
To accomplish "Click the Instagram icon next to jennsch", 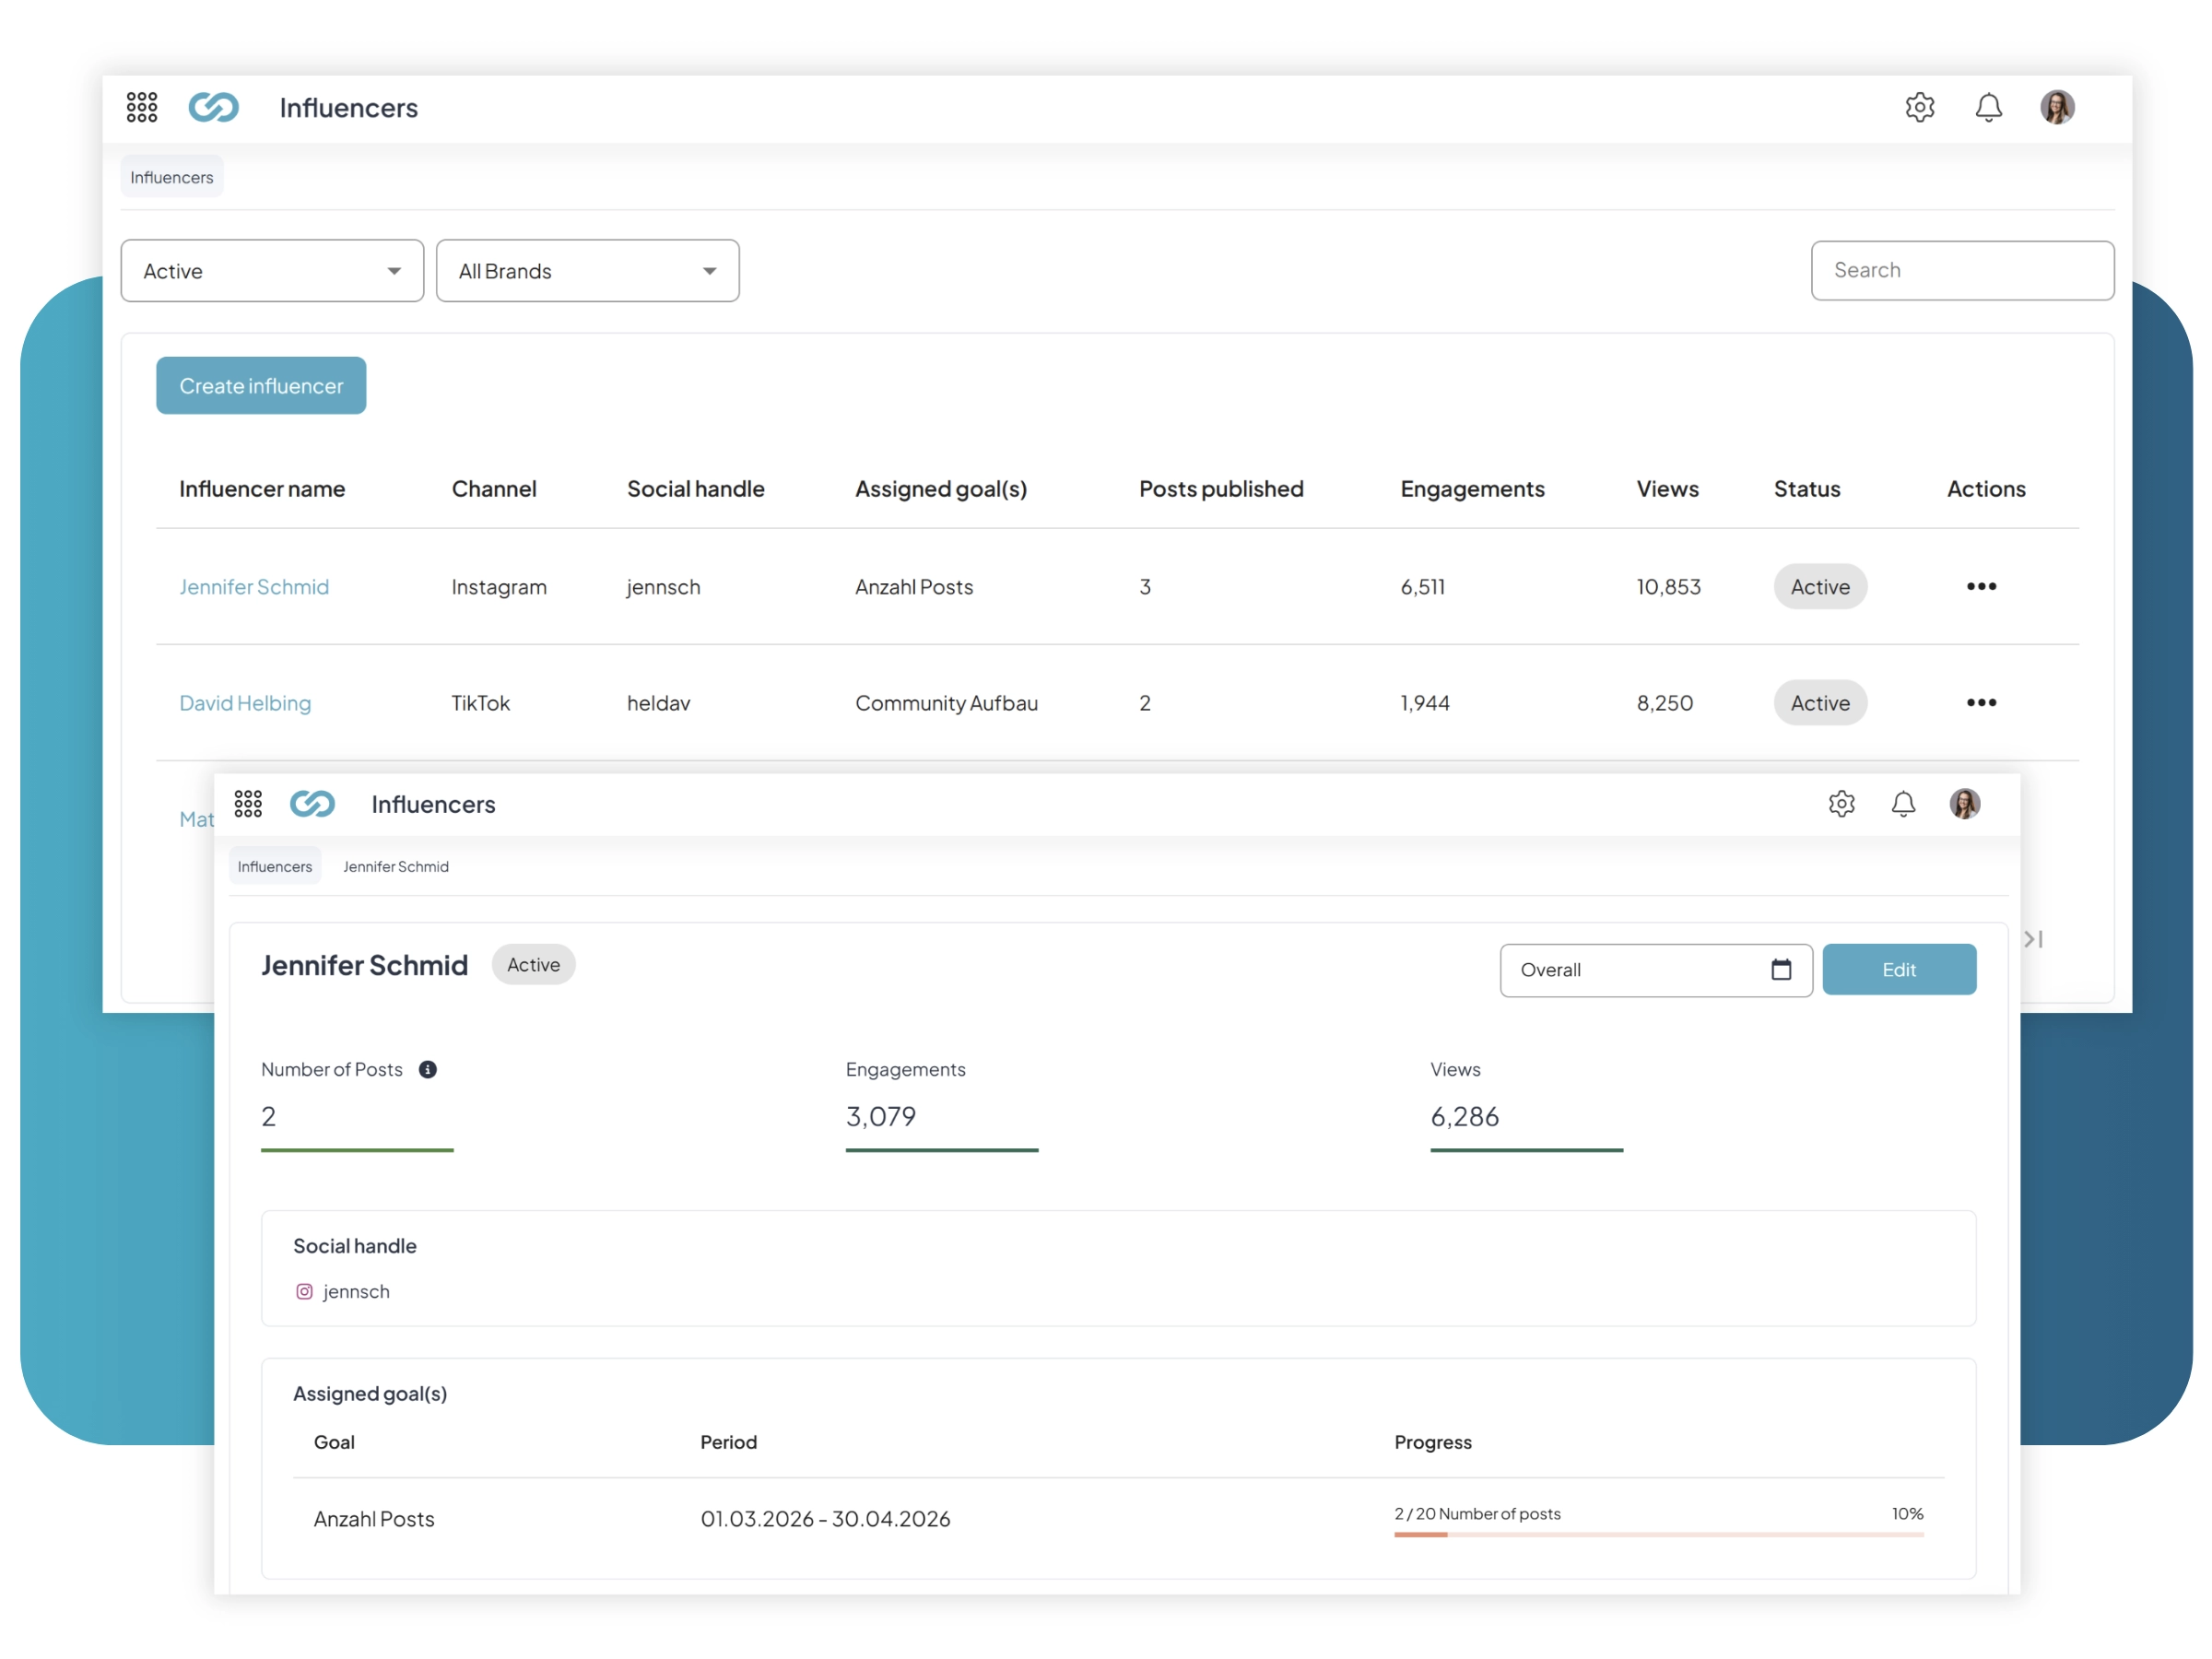I will point(305,1291).
